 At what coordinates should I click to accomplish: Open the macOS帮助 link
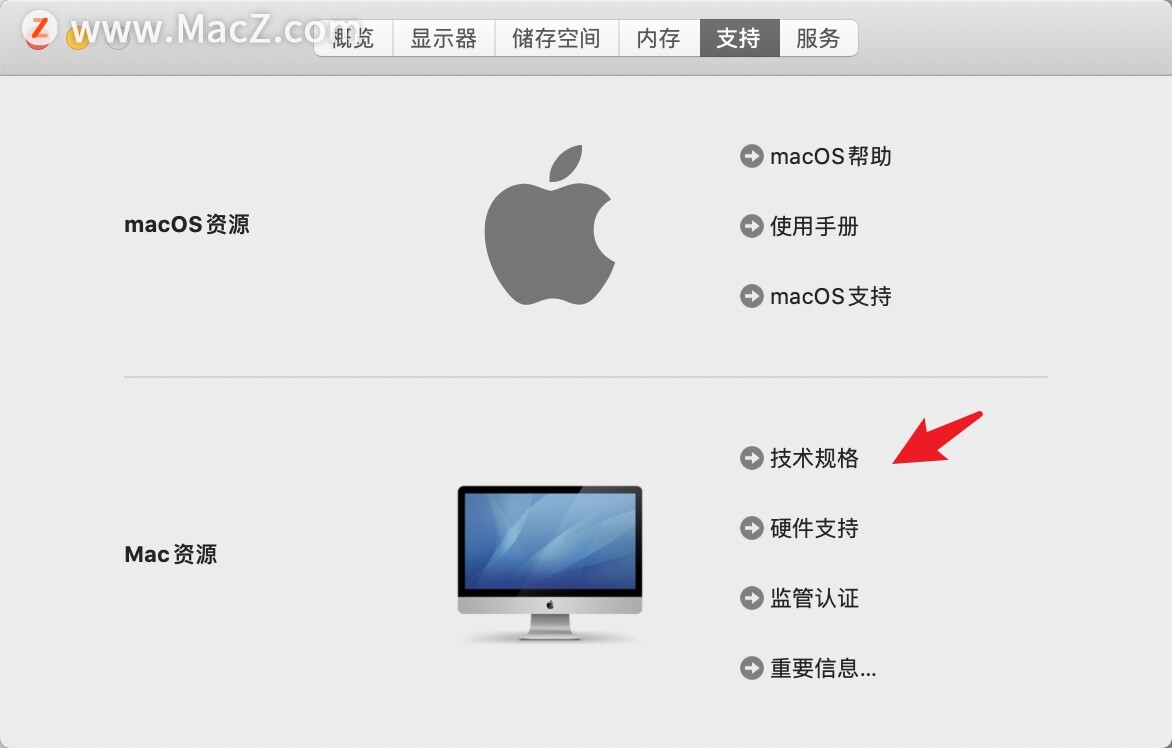point(830,156)
